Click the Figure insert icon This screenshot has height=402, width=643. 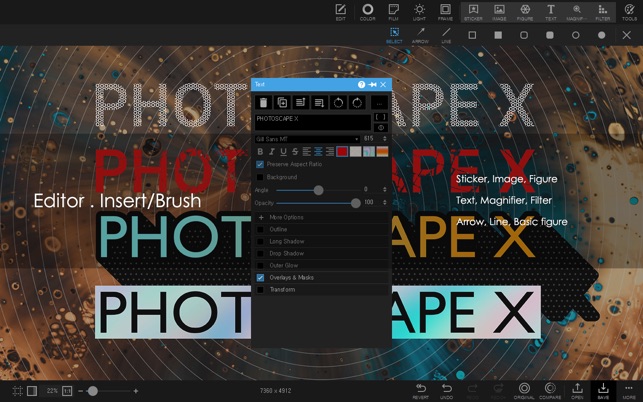[525, 12]
